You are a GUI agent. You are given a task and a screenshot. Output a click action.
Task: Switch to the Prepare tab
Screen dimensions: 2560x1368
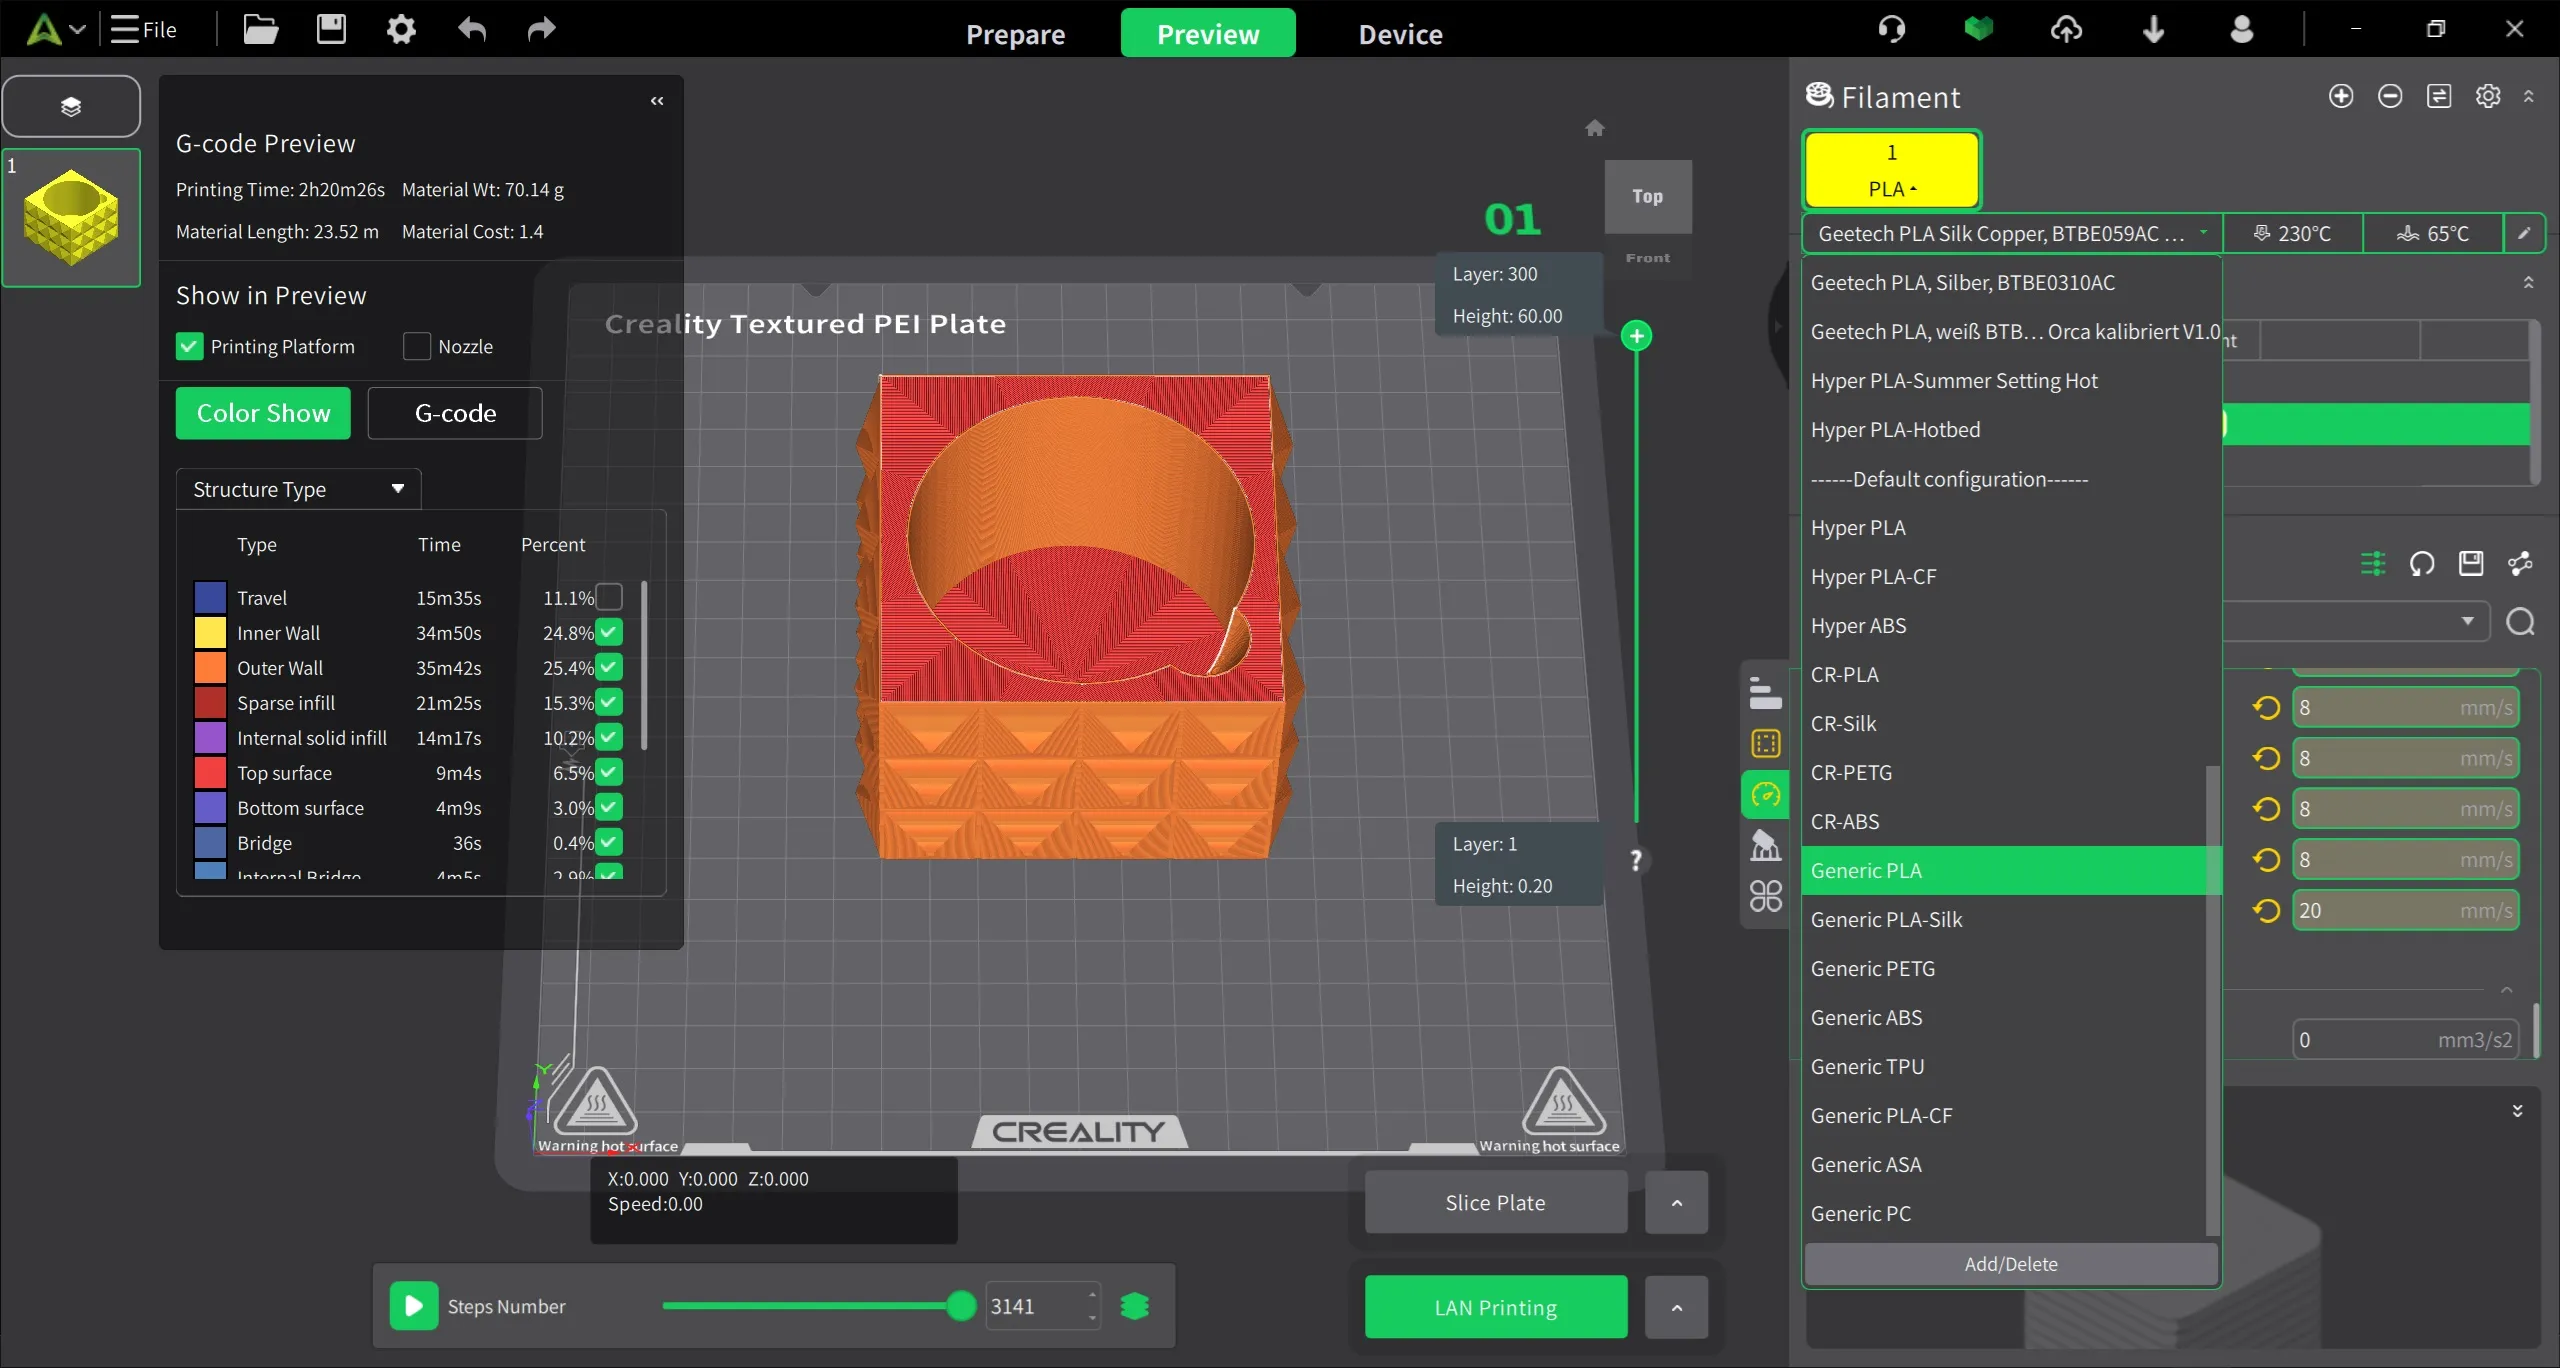coord(1015,34)
